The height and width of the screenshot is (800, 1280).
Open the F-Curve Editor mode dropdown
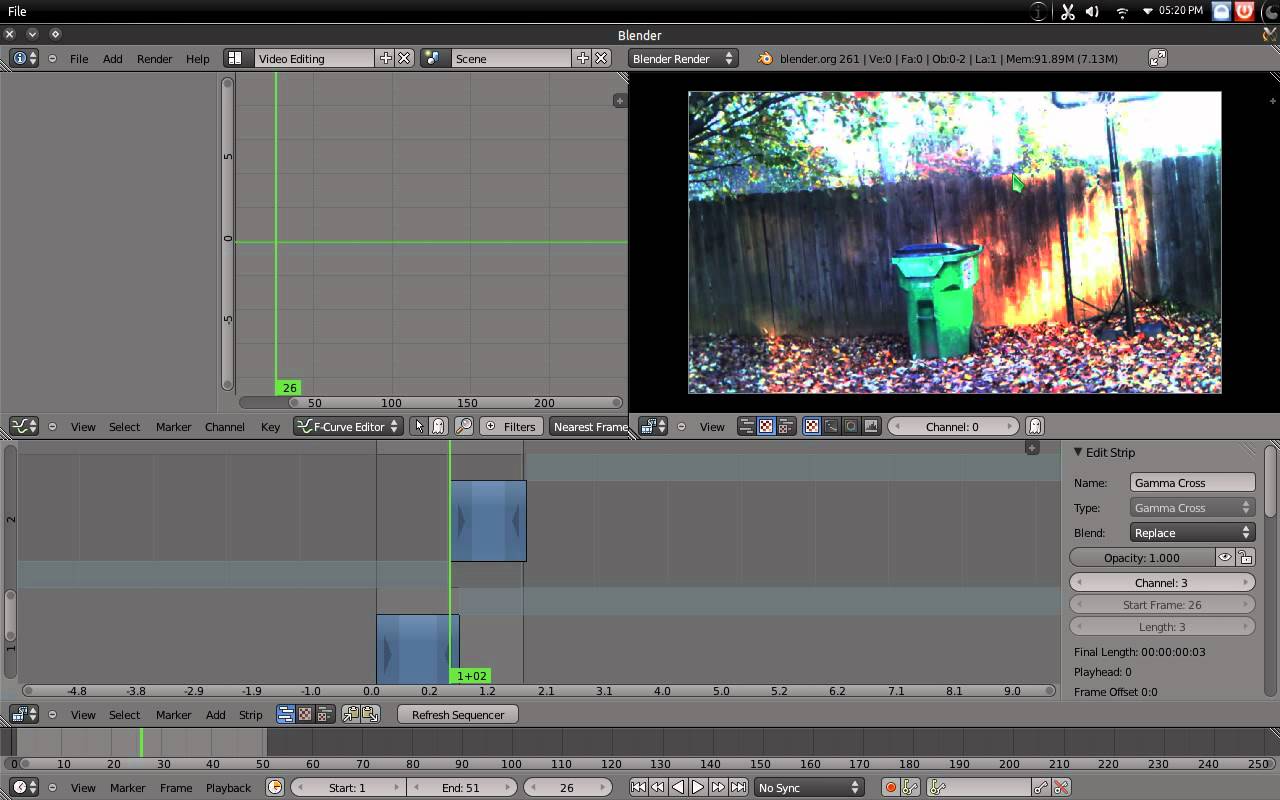click(348, 426)
